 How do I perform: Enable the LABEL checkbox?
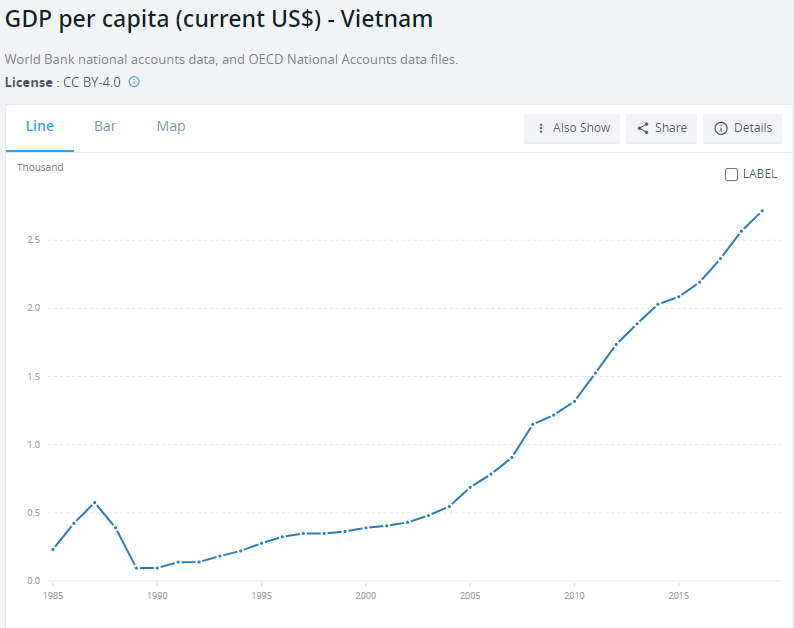click(x=732, y=174)
